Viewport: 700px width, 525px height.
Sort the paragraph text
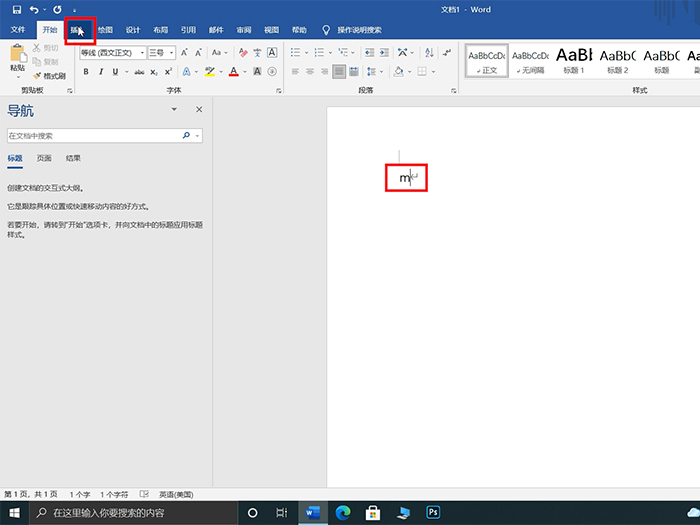pyautogui.click(x=429, y=53)
